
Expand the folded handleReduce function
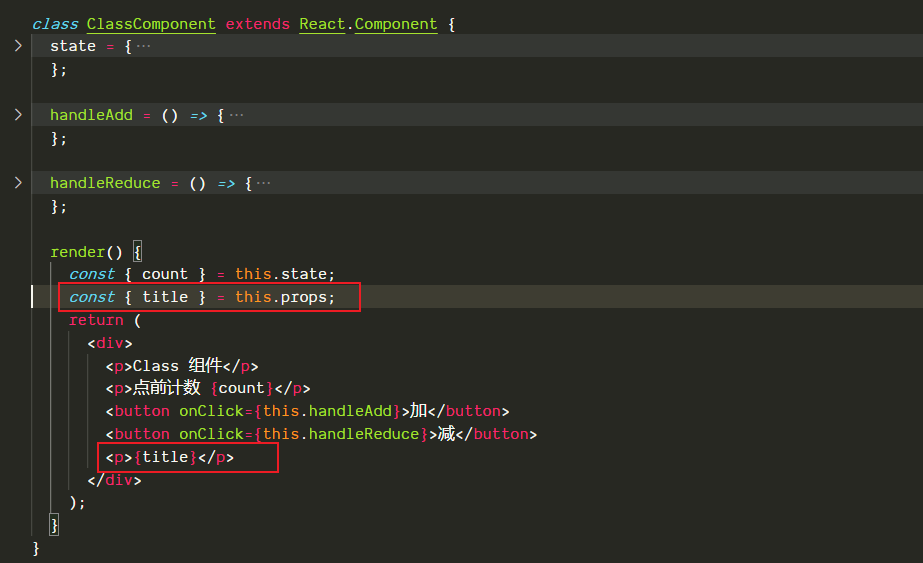pyautogui.click(x=18, y=183)
